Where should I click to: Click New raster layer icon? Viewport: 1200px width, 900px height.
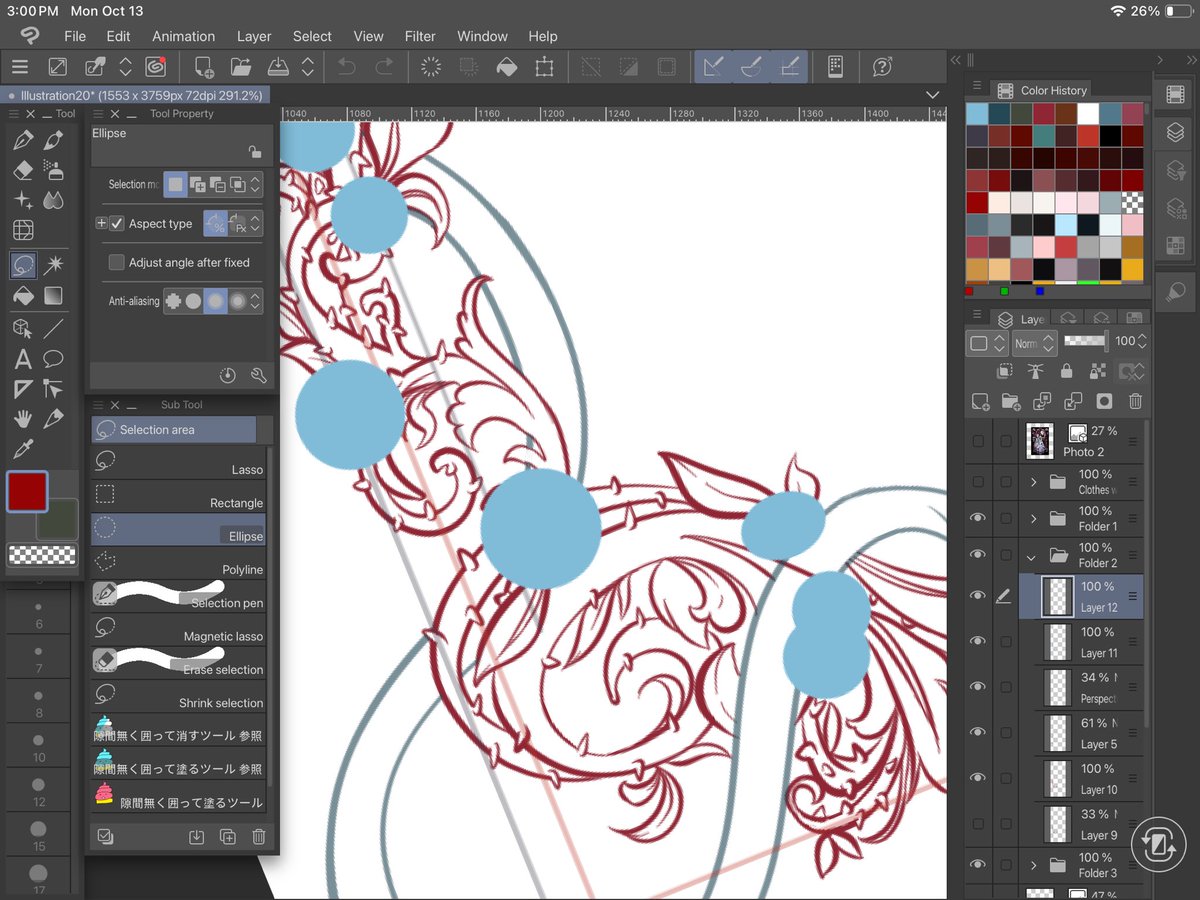[980, 401]
